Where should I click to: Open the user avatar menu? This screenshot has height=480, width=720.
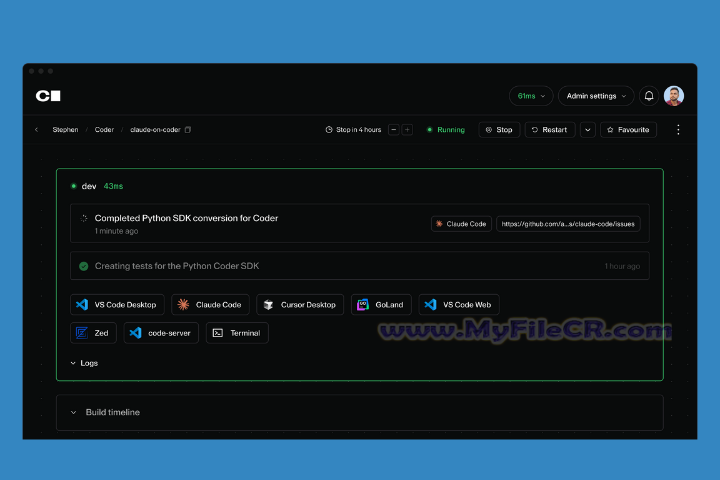pos(674,96)
